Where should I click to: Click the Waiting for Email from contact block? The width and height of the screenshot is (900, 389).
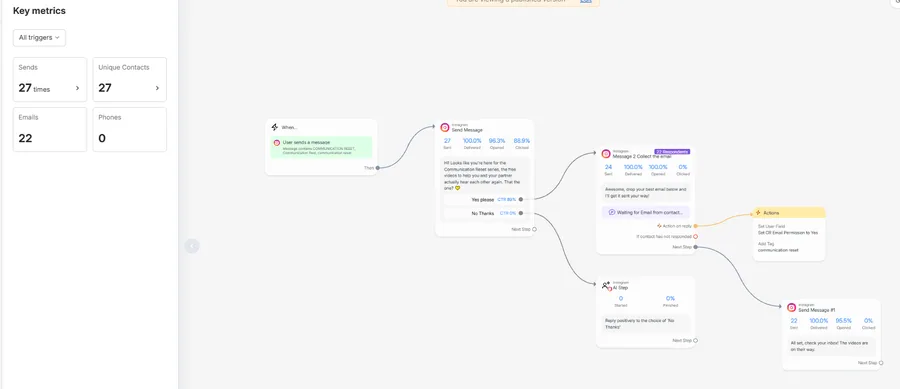[646, 212]
